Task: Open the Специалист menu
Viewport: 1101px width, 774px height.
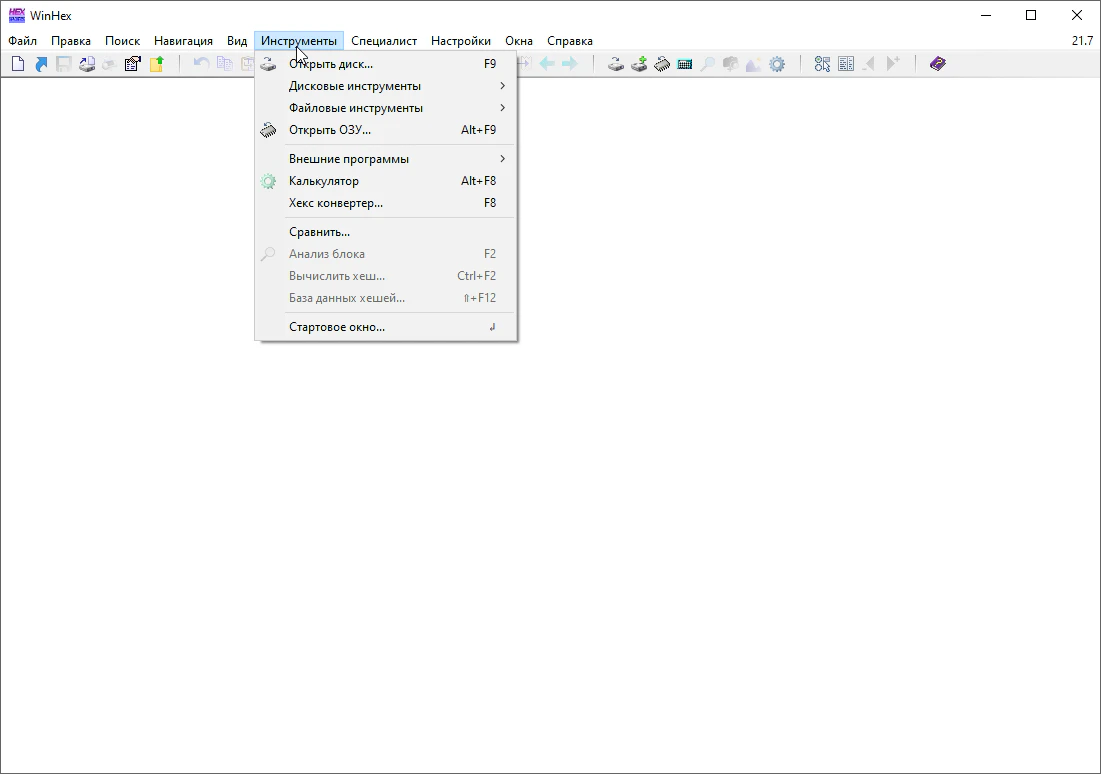Action: [x=384, y=41]
